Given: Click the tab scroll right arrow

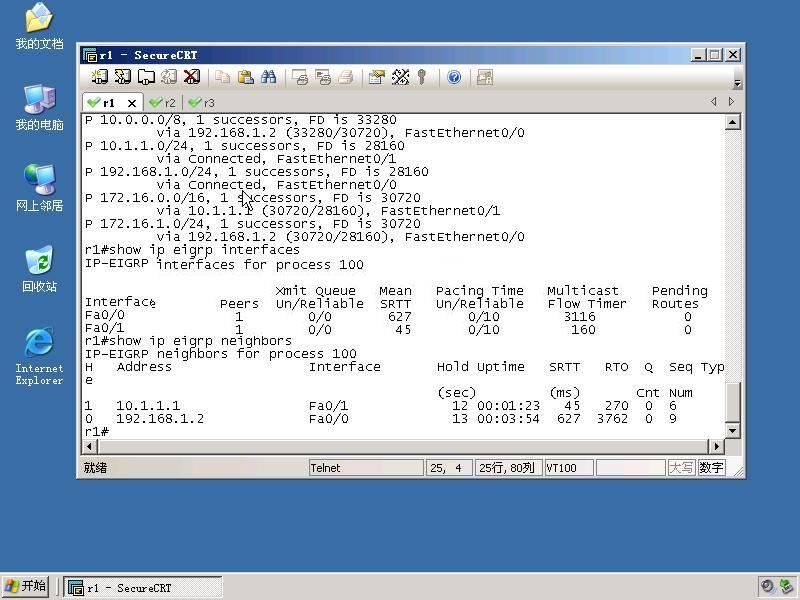Looking at the screenshot, I should click(731, 102).
